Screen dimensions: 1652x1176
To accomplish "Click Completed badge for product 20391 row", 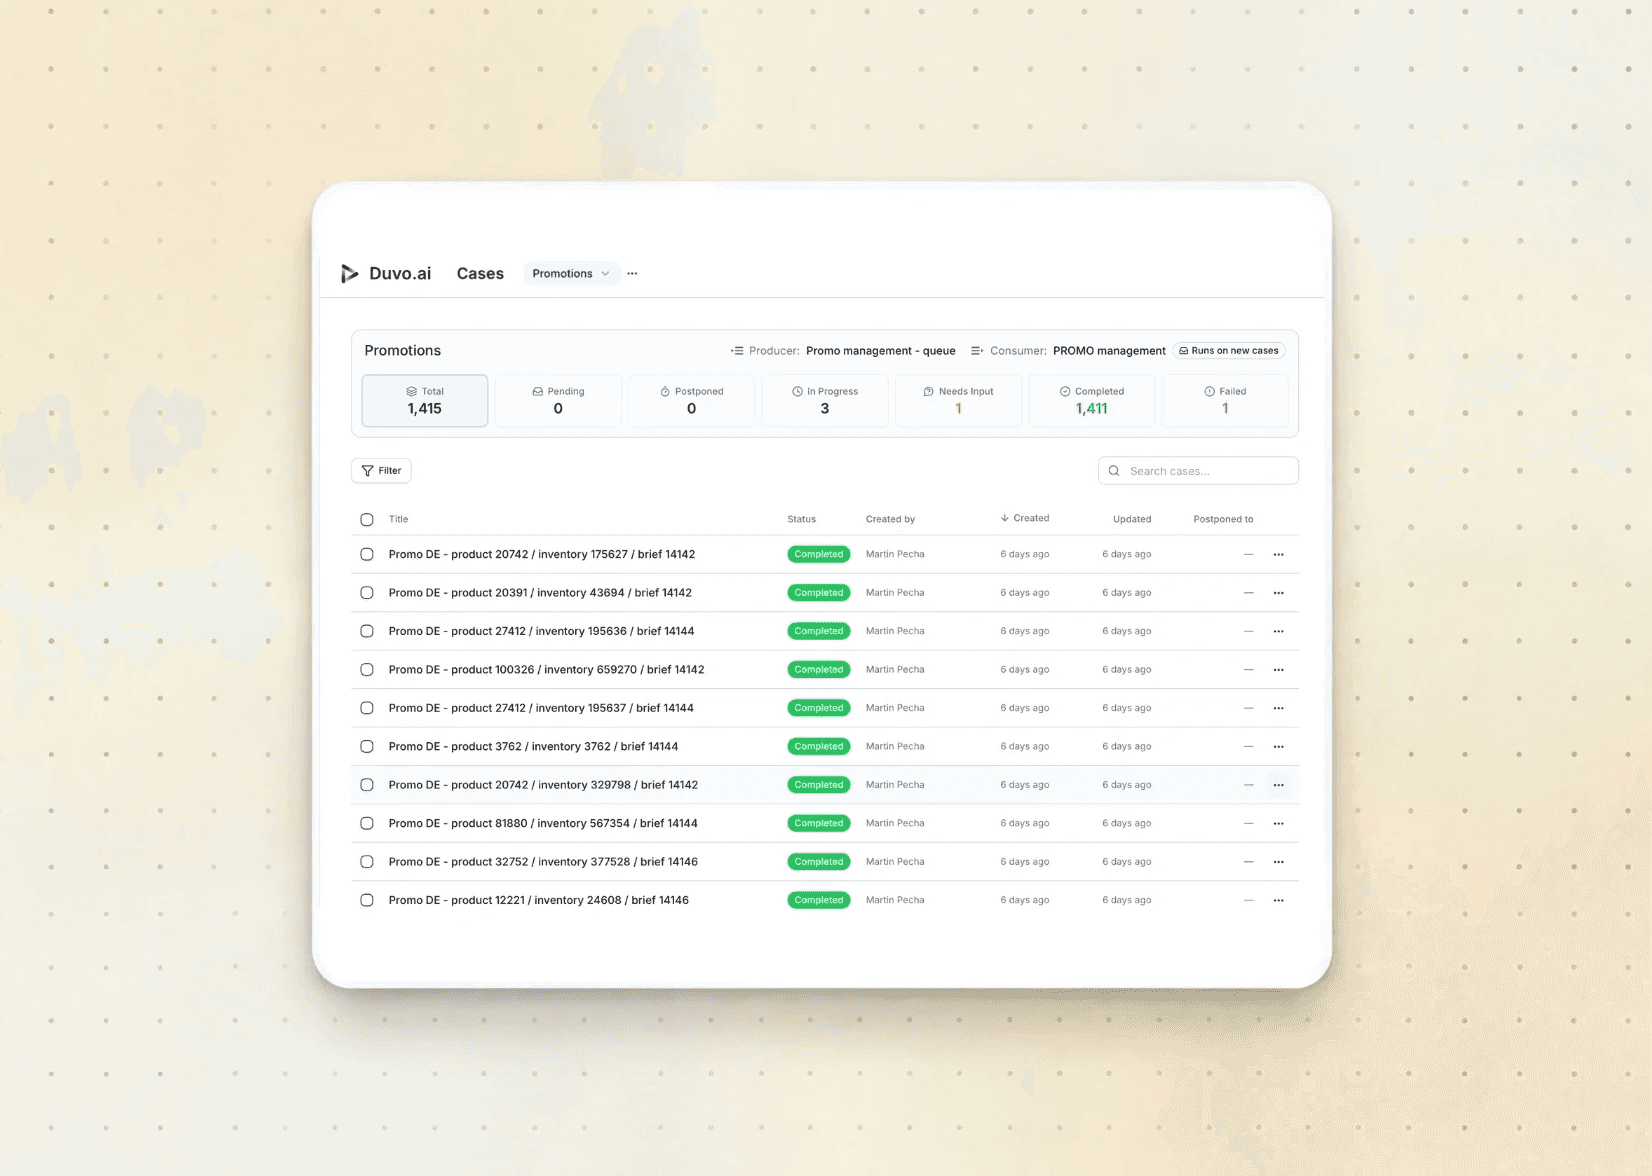I will click(x=819, y=593).
